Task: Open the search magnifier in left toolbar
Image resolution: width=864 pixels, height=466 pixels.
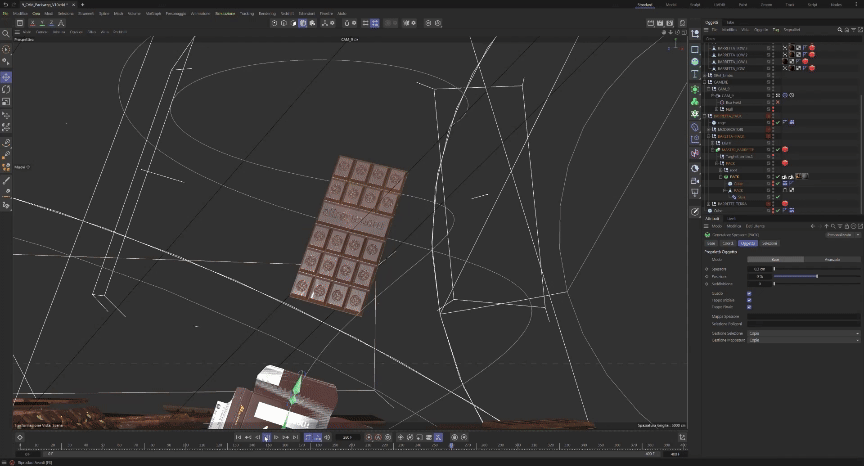Action: tap(6, 34)
